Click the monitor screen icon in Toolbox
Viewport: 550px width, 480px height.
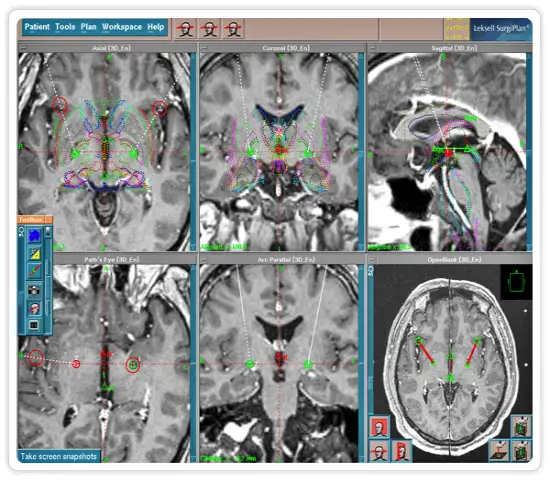(34, 325)
